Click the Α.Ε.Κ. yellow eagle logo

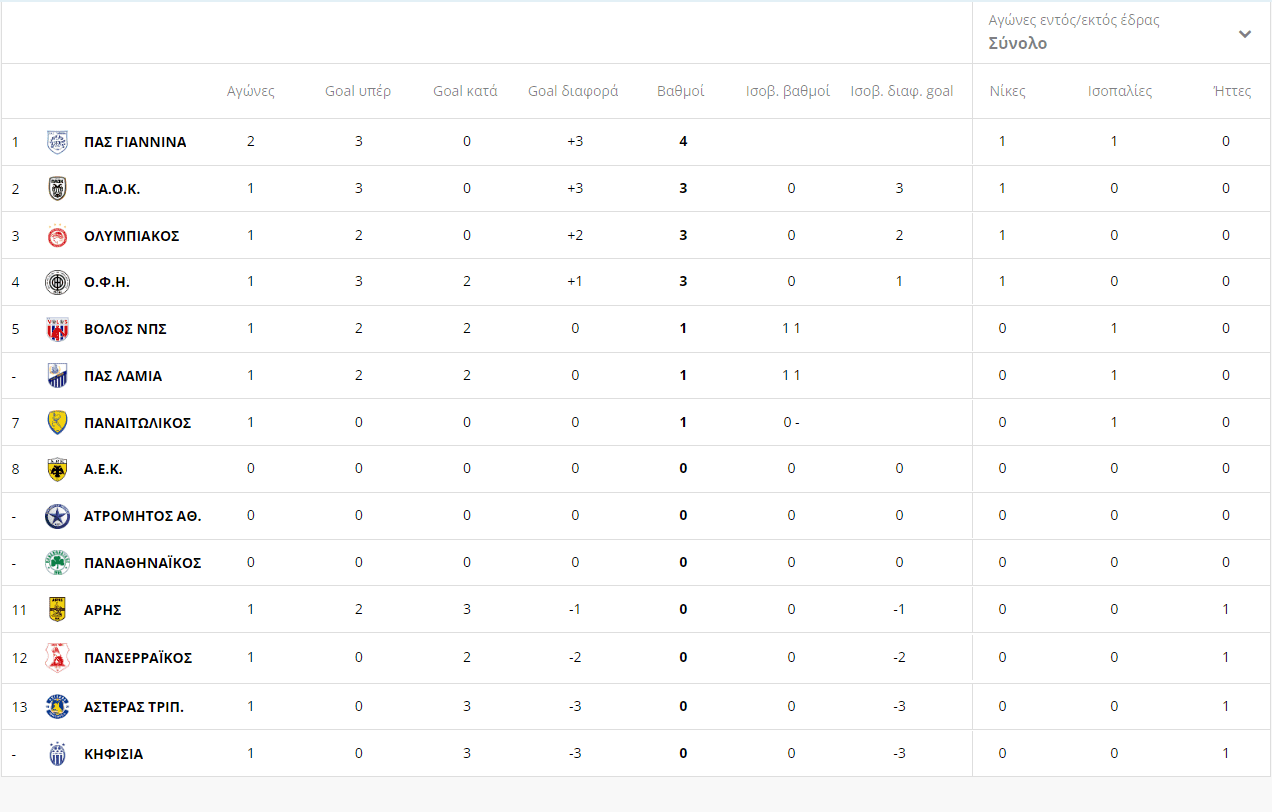tap(58, 469)
